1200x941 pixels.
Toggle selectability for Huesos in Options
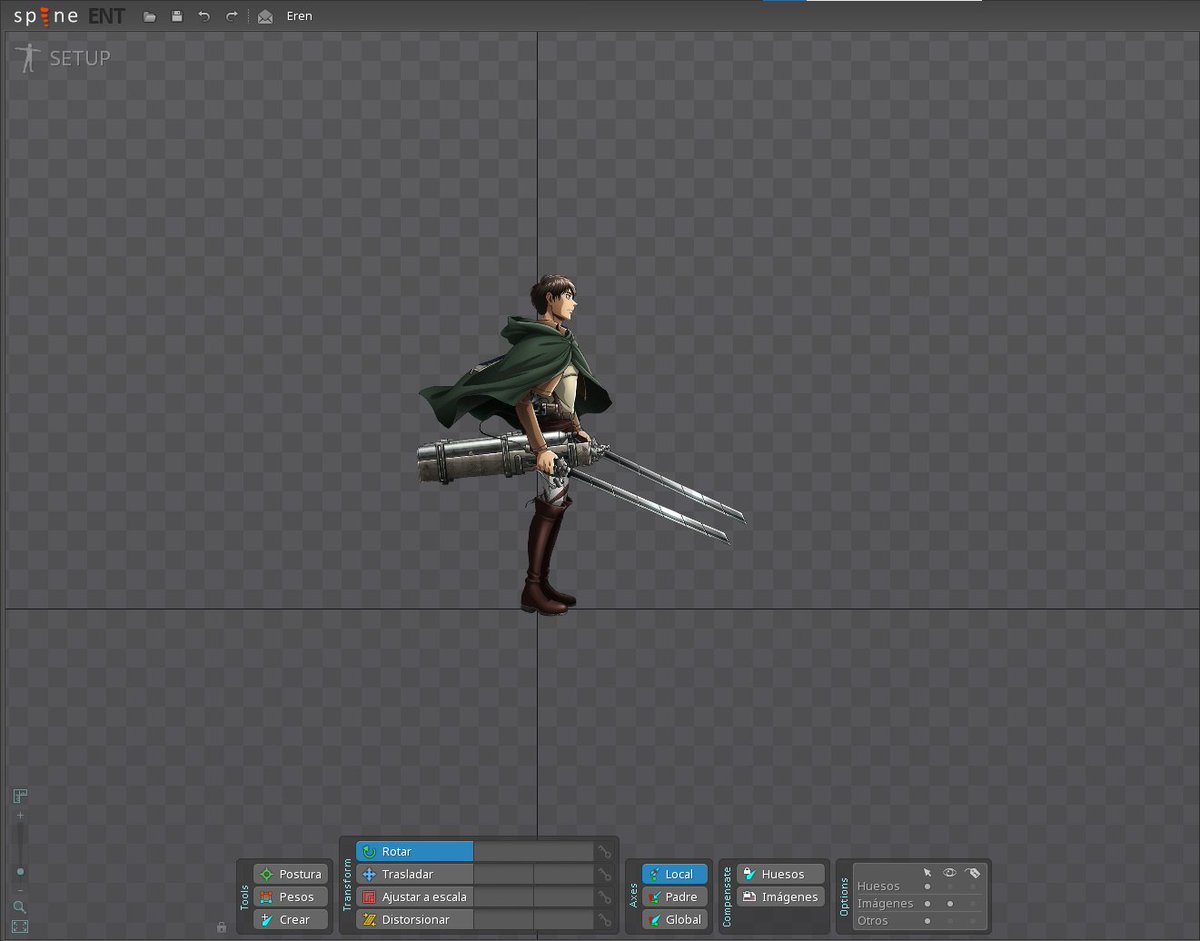click(x=927, y=886)
